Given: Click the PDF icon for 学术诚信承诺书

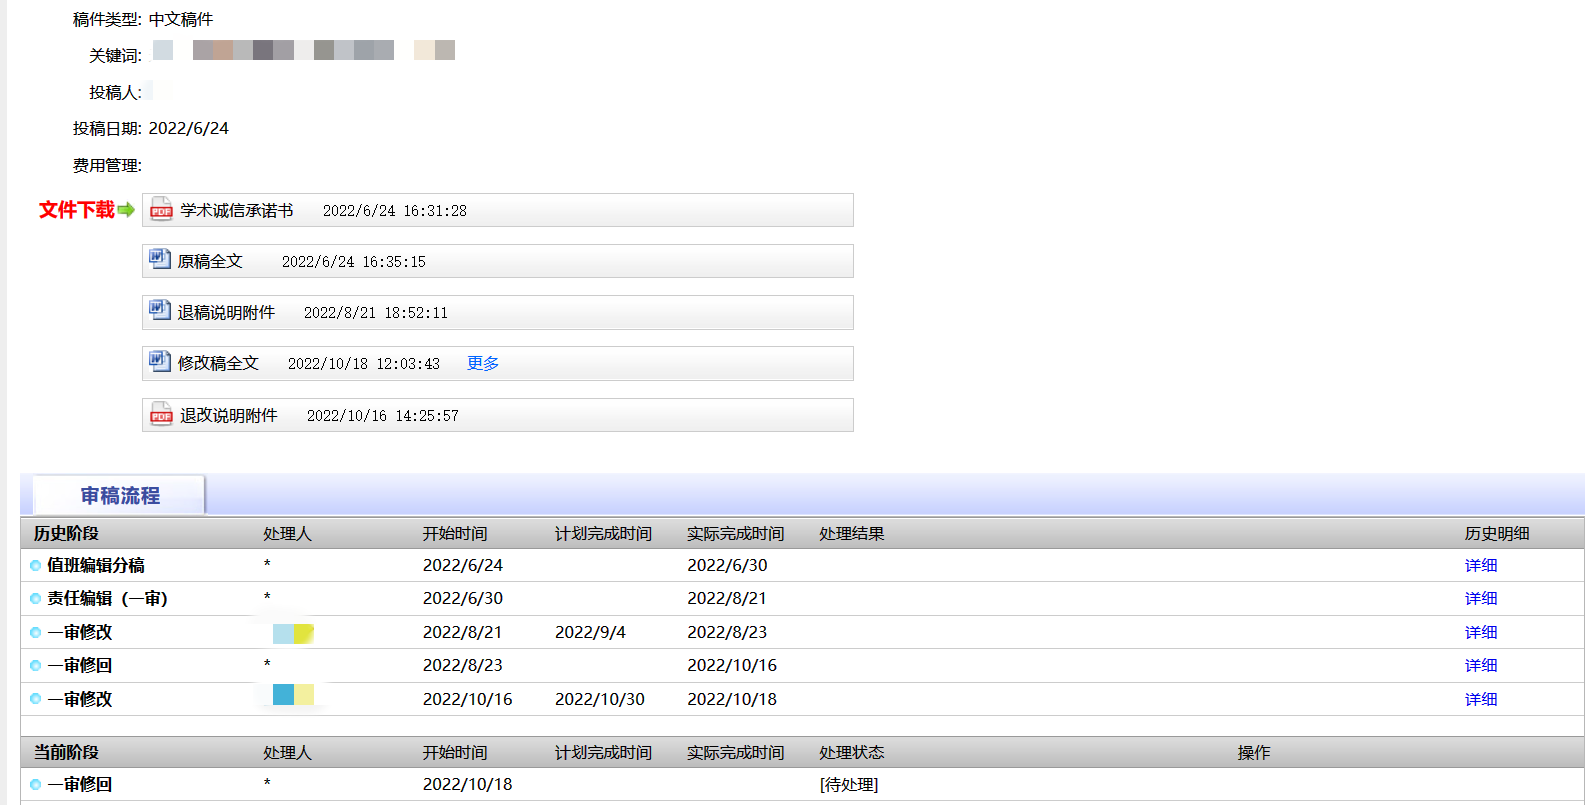Looking at the screenshot, I should pyautogui.click(x=161, y=209).
